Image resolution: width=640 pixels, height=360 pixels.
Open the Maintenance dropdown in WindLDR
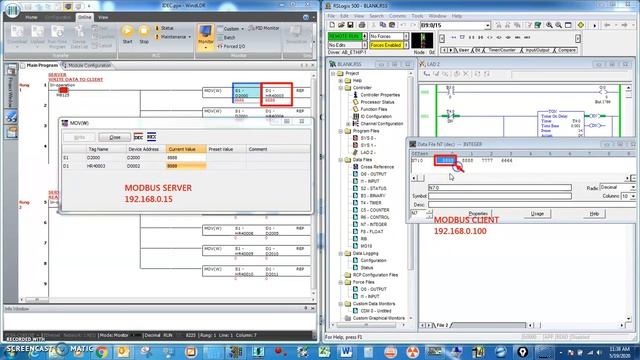coord(173,37)
